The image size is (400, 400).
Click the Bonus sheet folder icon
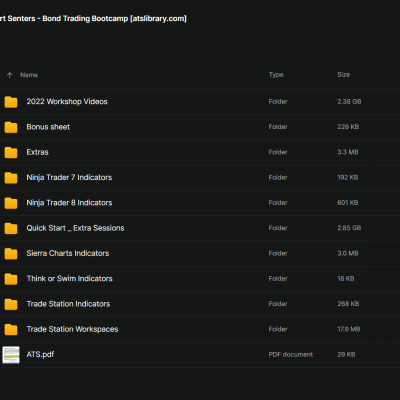11,127
